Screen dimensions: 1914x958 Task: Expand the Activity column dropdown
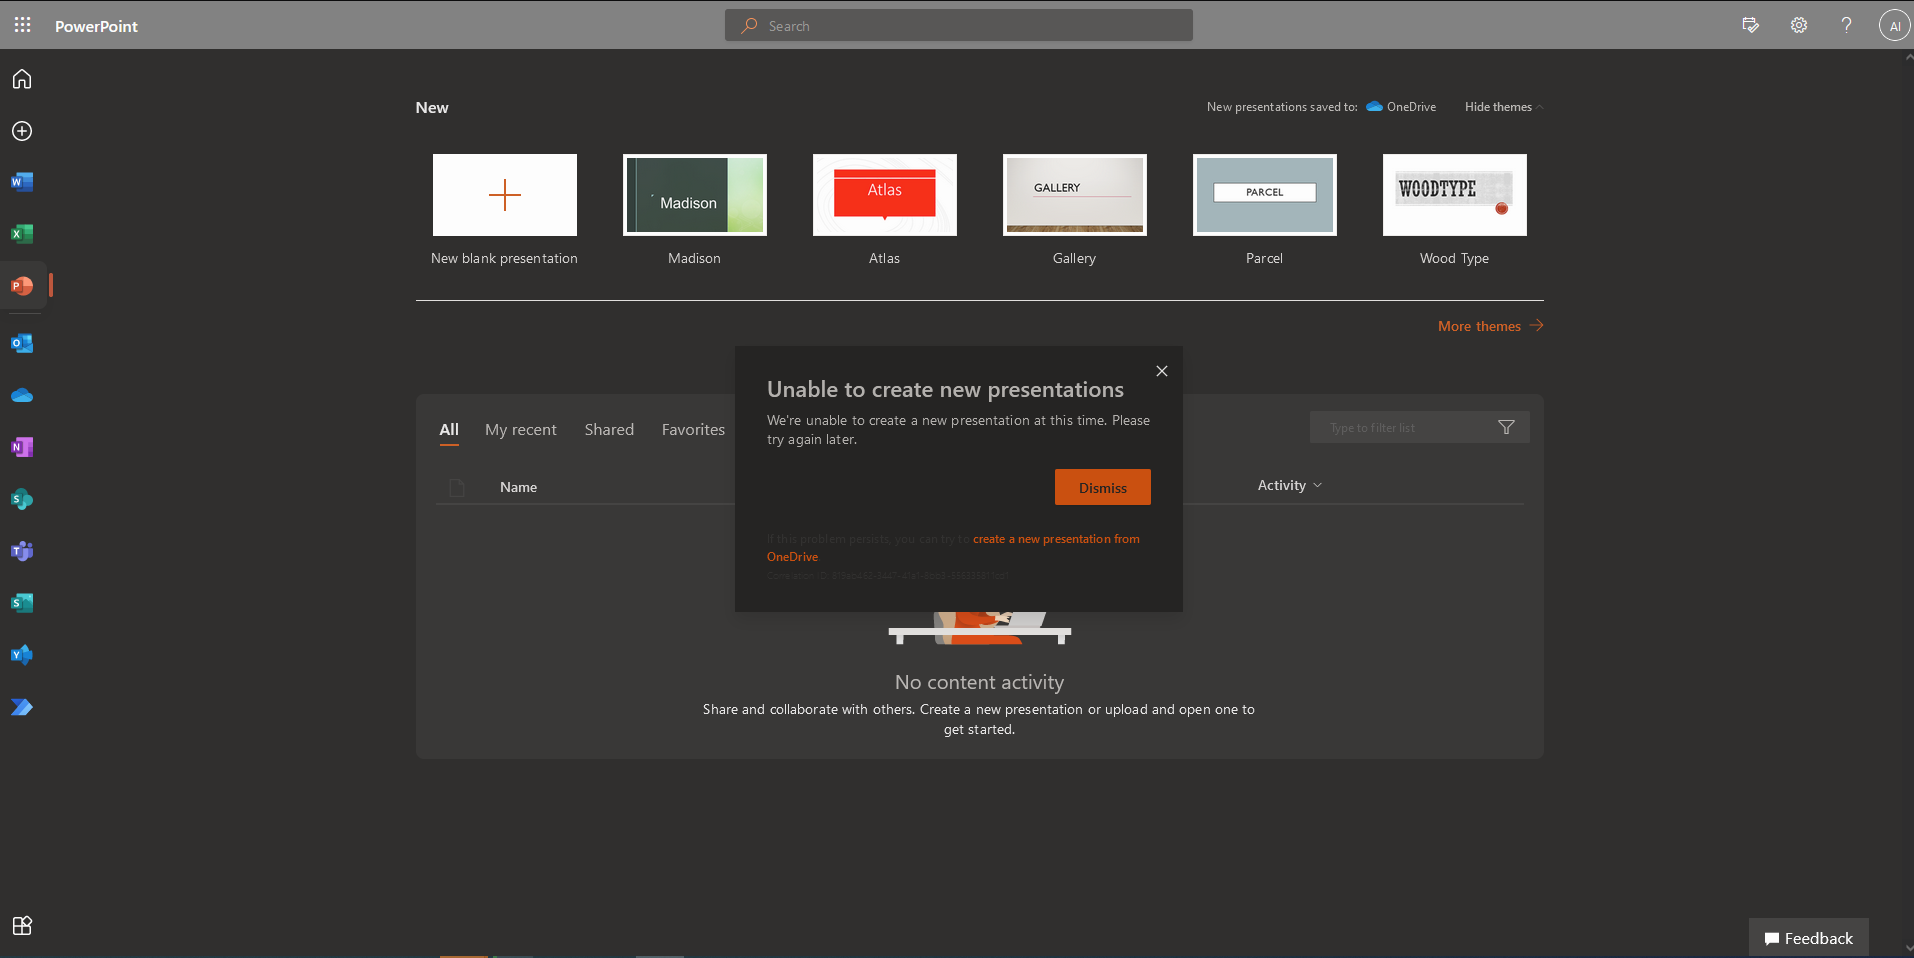1289,485
